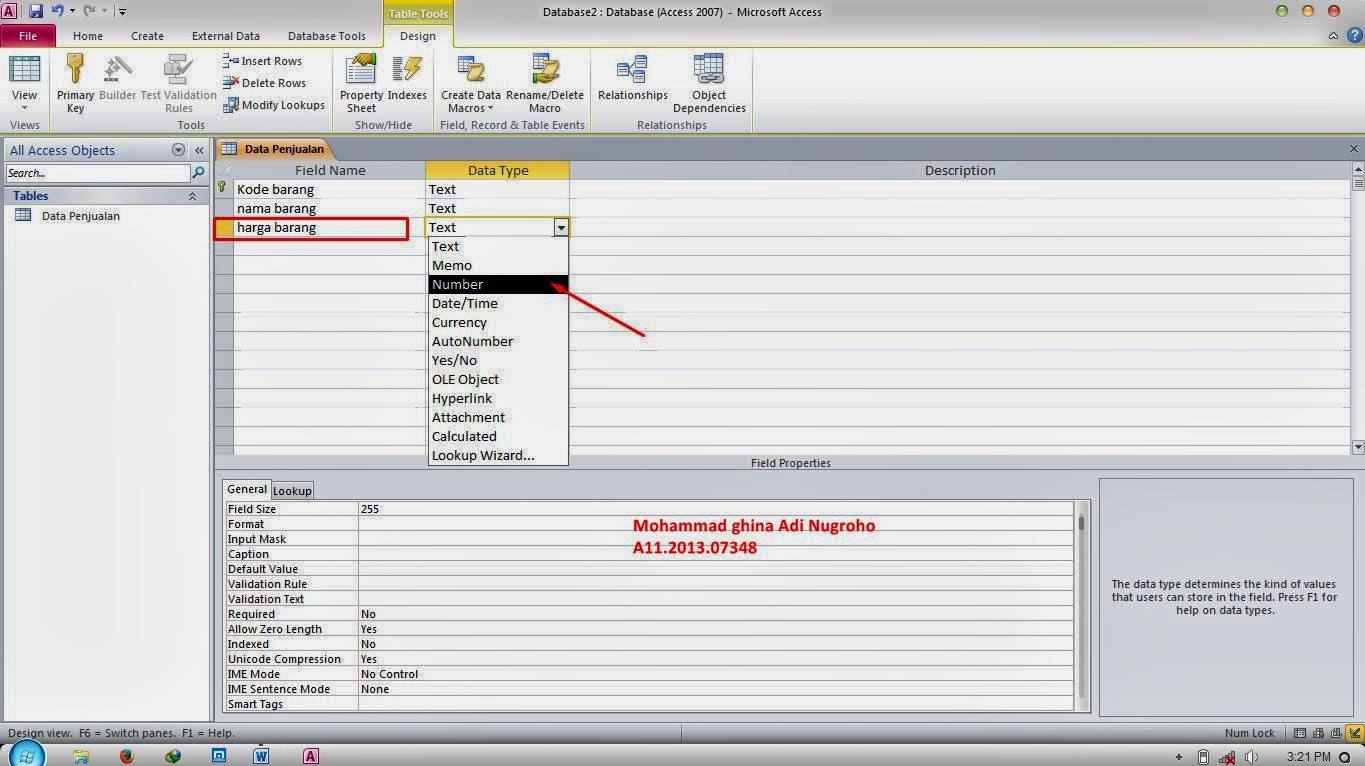This screenshot has height=766, width=1365.
Task: Choose Number from the data type list
Action: click(498, 284)
